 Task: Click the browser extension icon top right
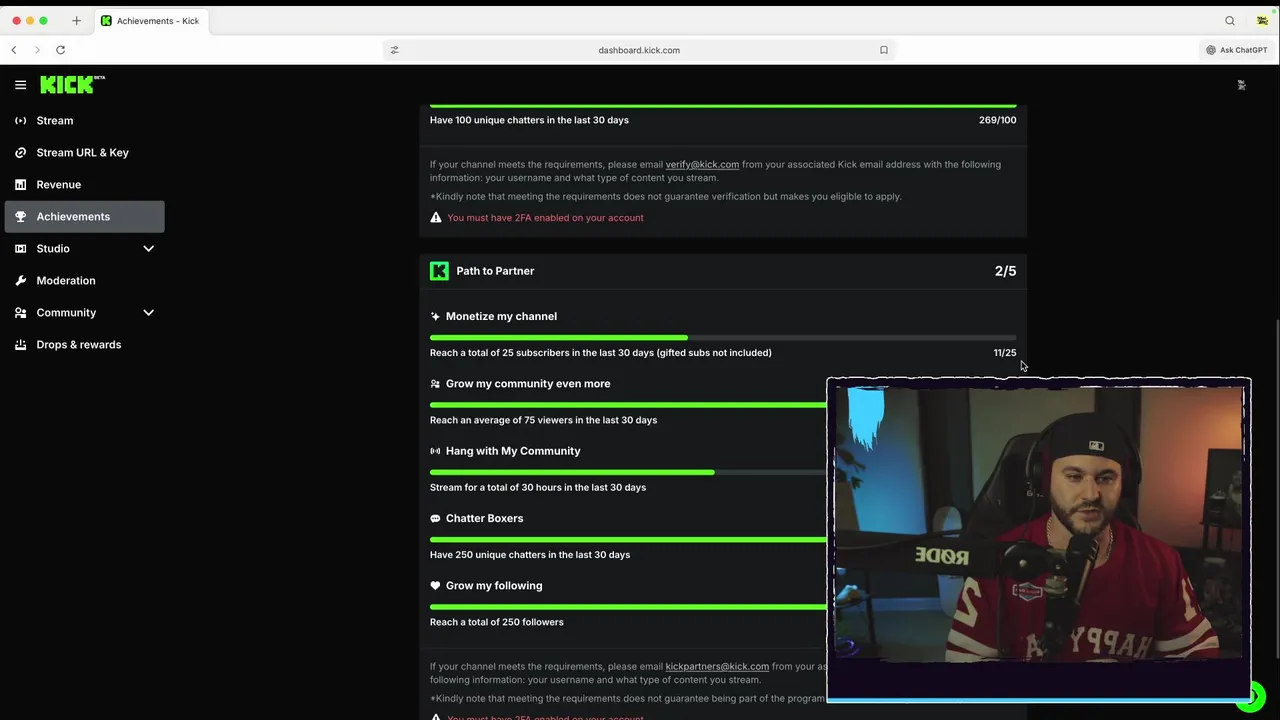pyautogui.click(x=1262, y=21)
